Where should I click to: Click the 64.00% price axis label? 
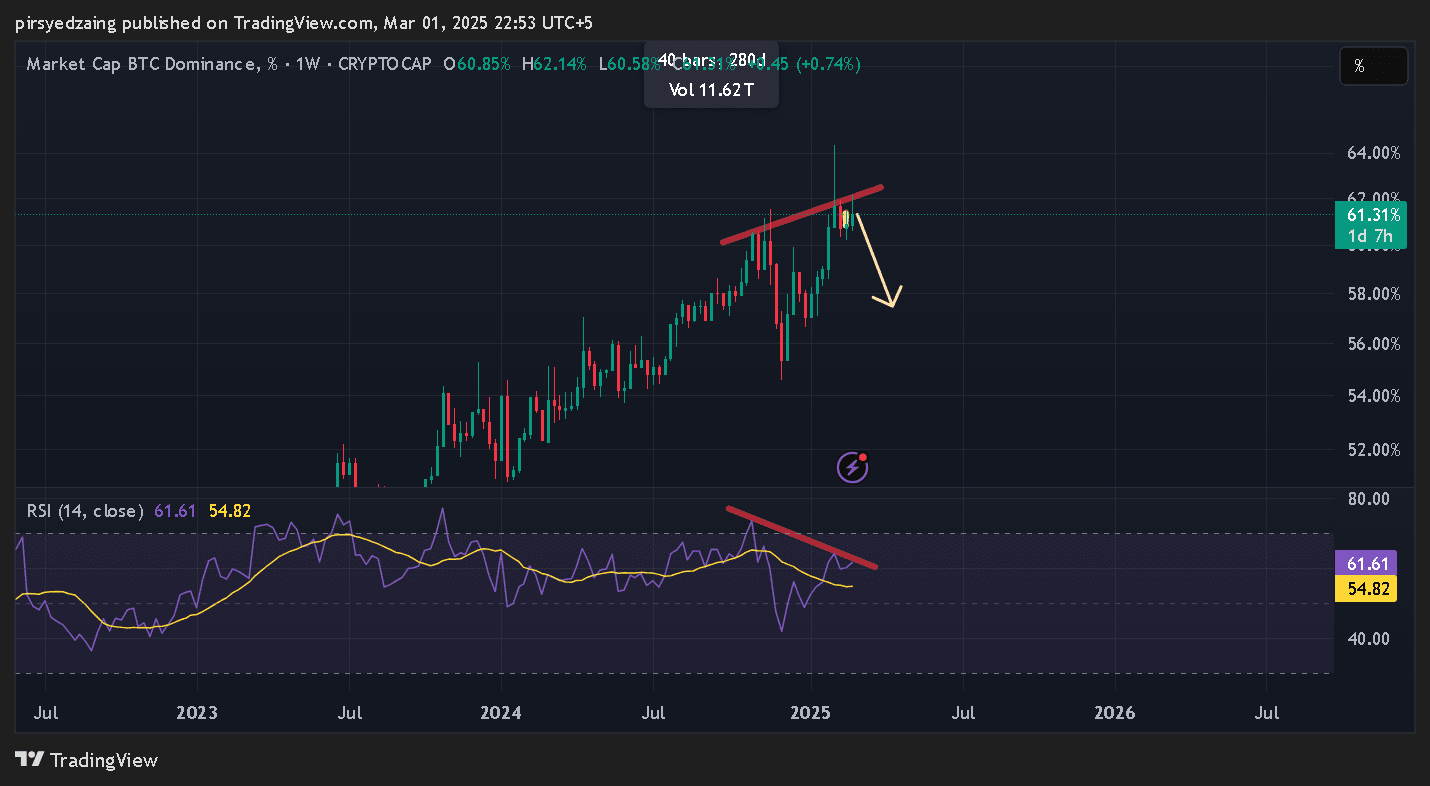tap(1373, 153)
